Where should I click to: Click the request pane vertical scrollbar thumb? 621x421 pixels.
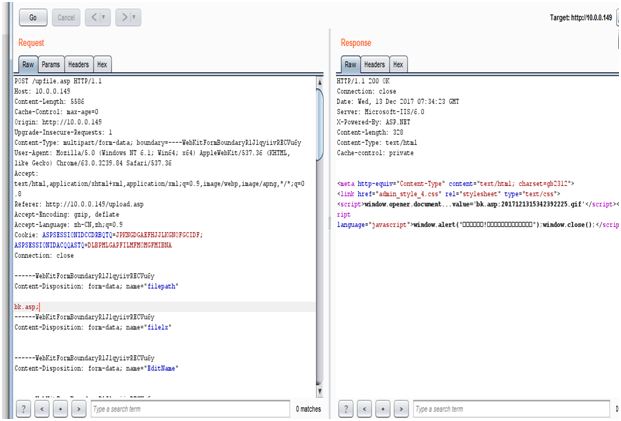click(320, 124)
